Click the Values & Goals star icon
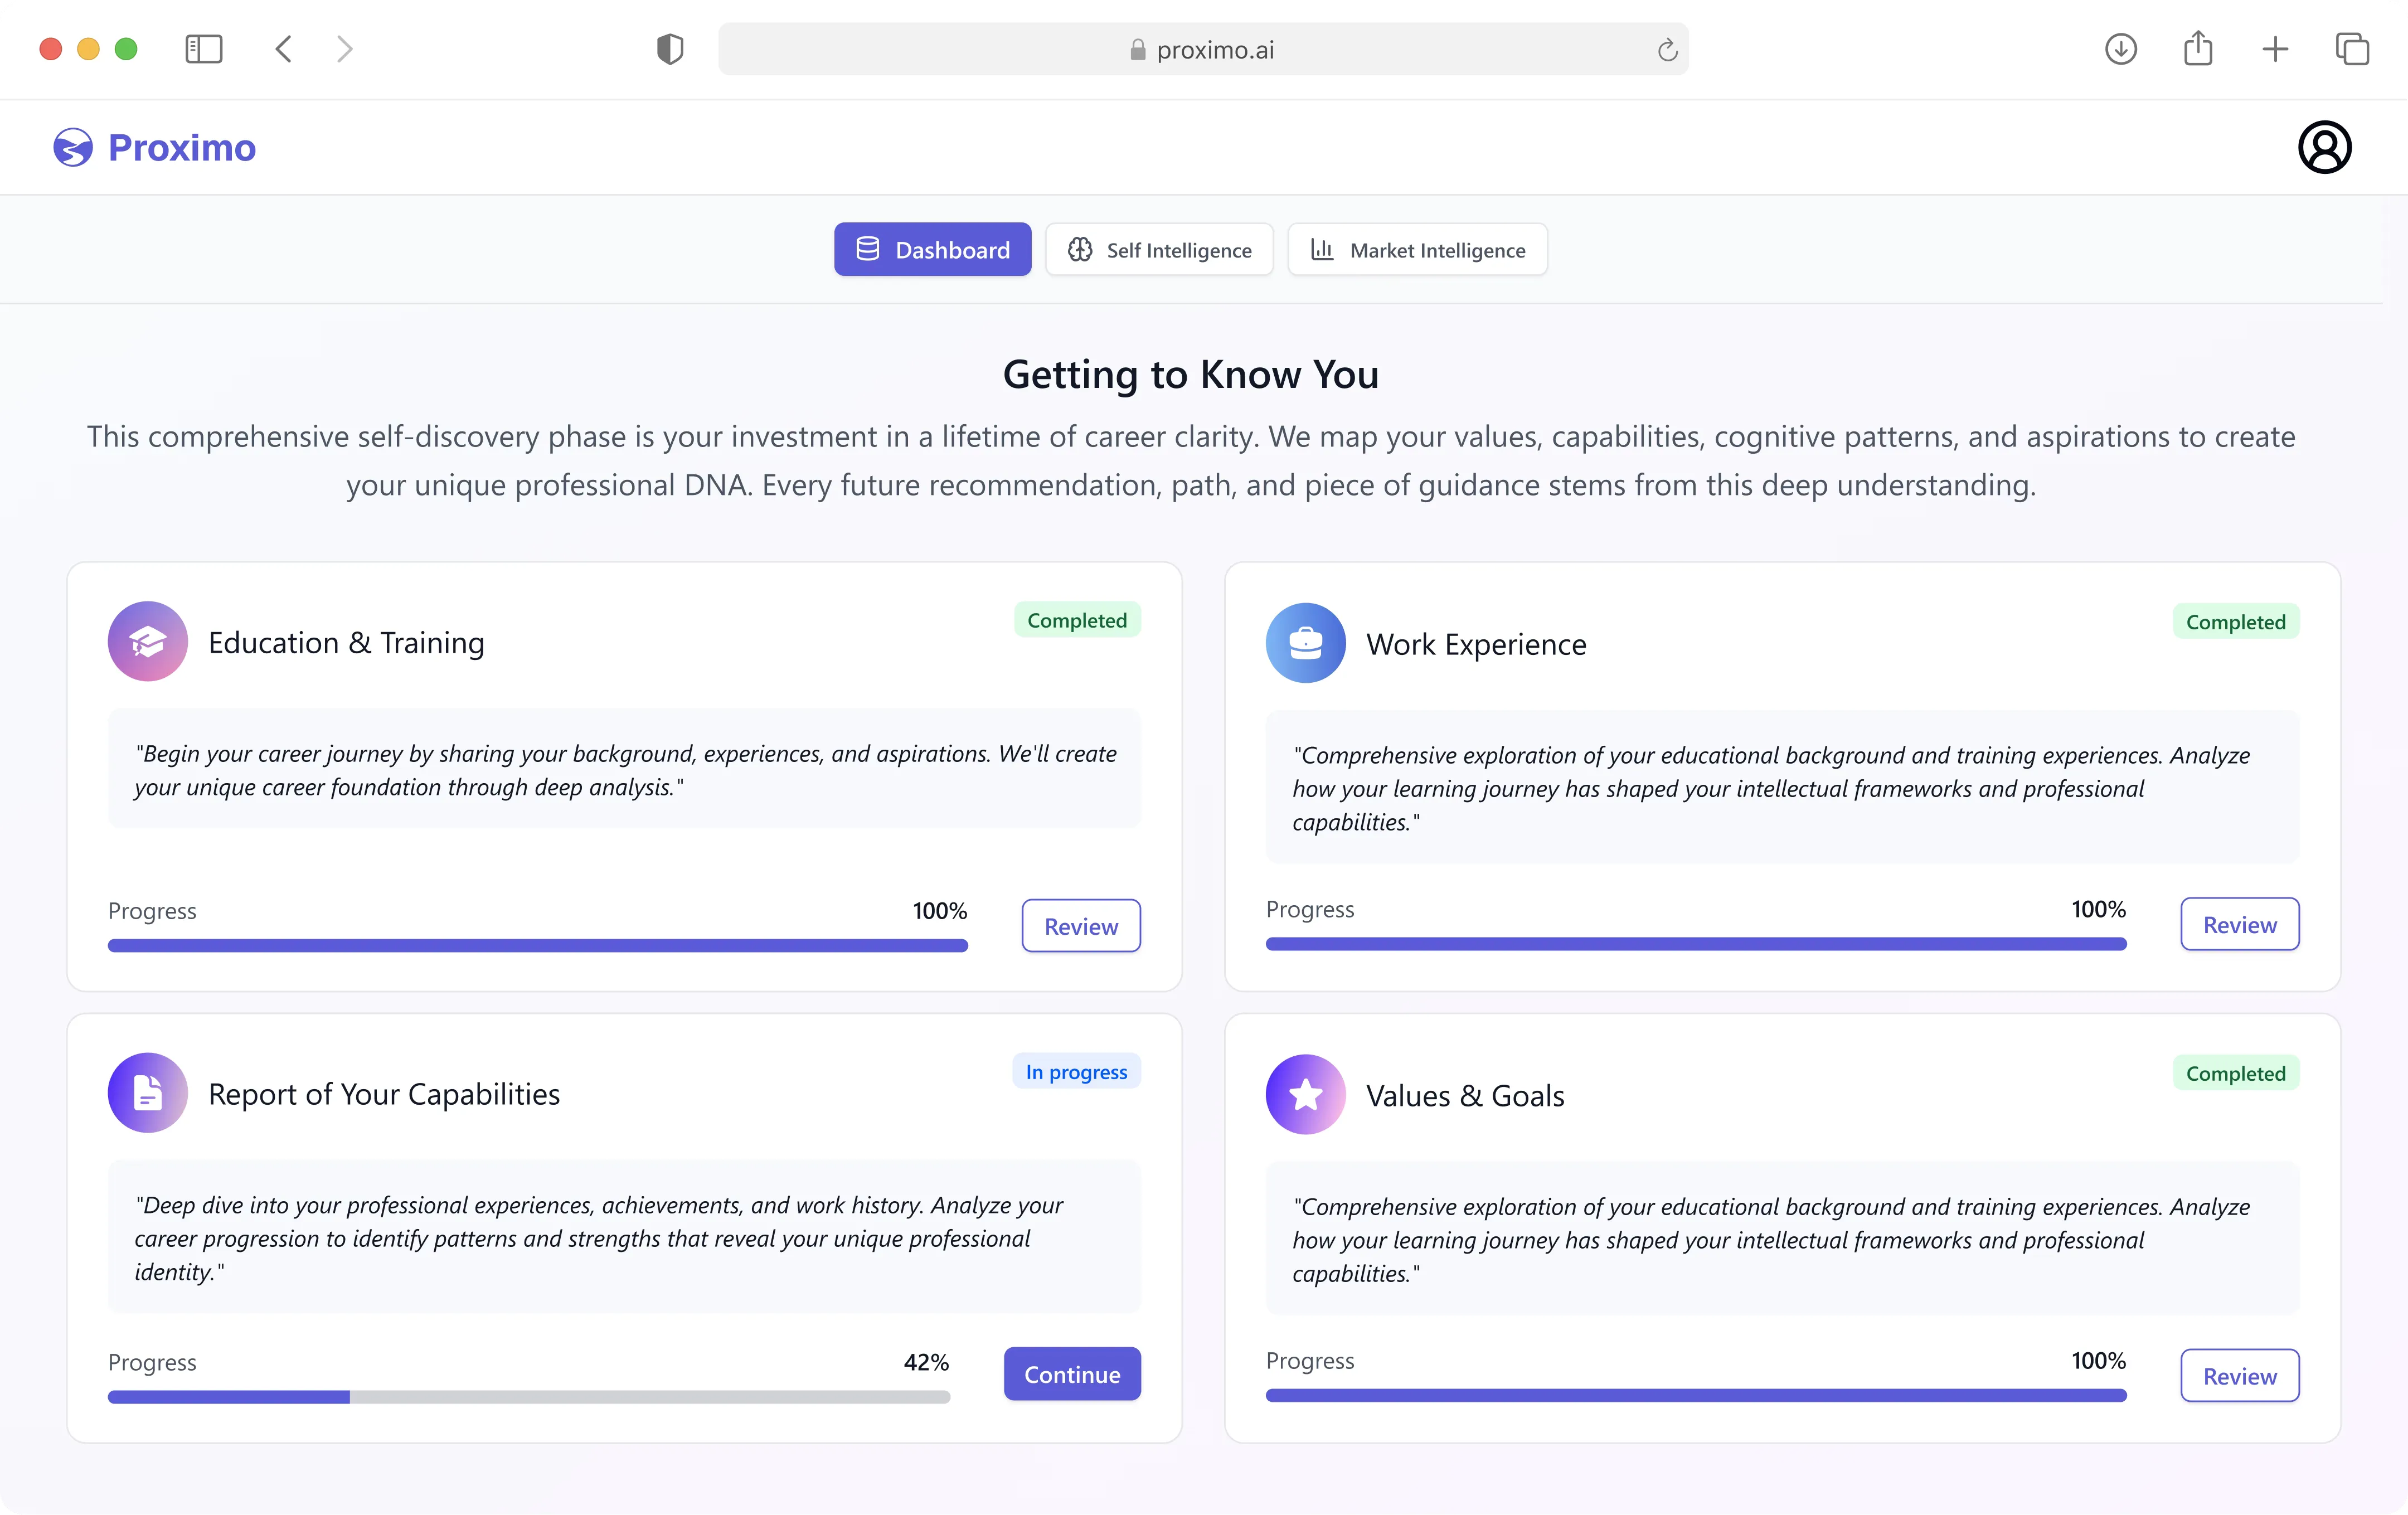 pos(1305,1095)
